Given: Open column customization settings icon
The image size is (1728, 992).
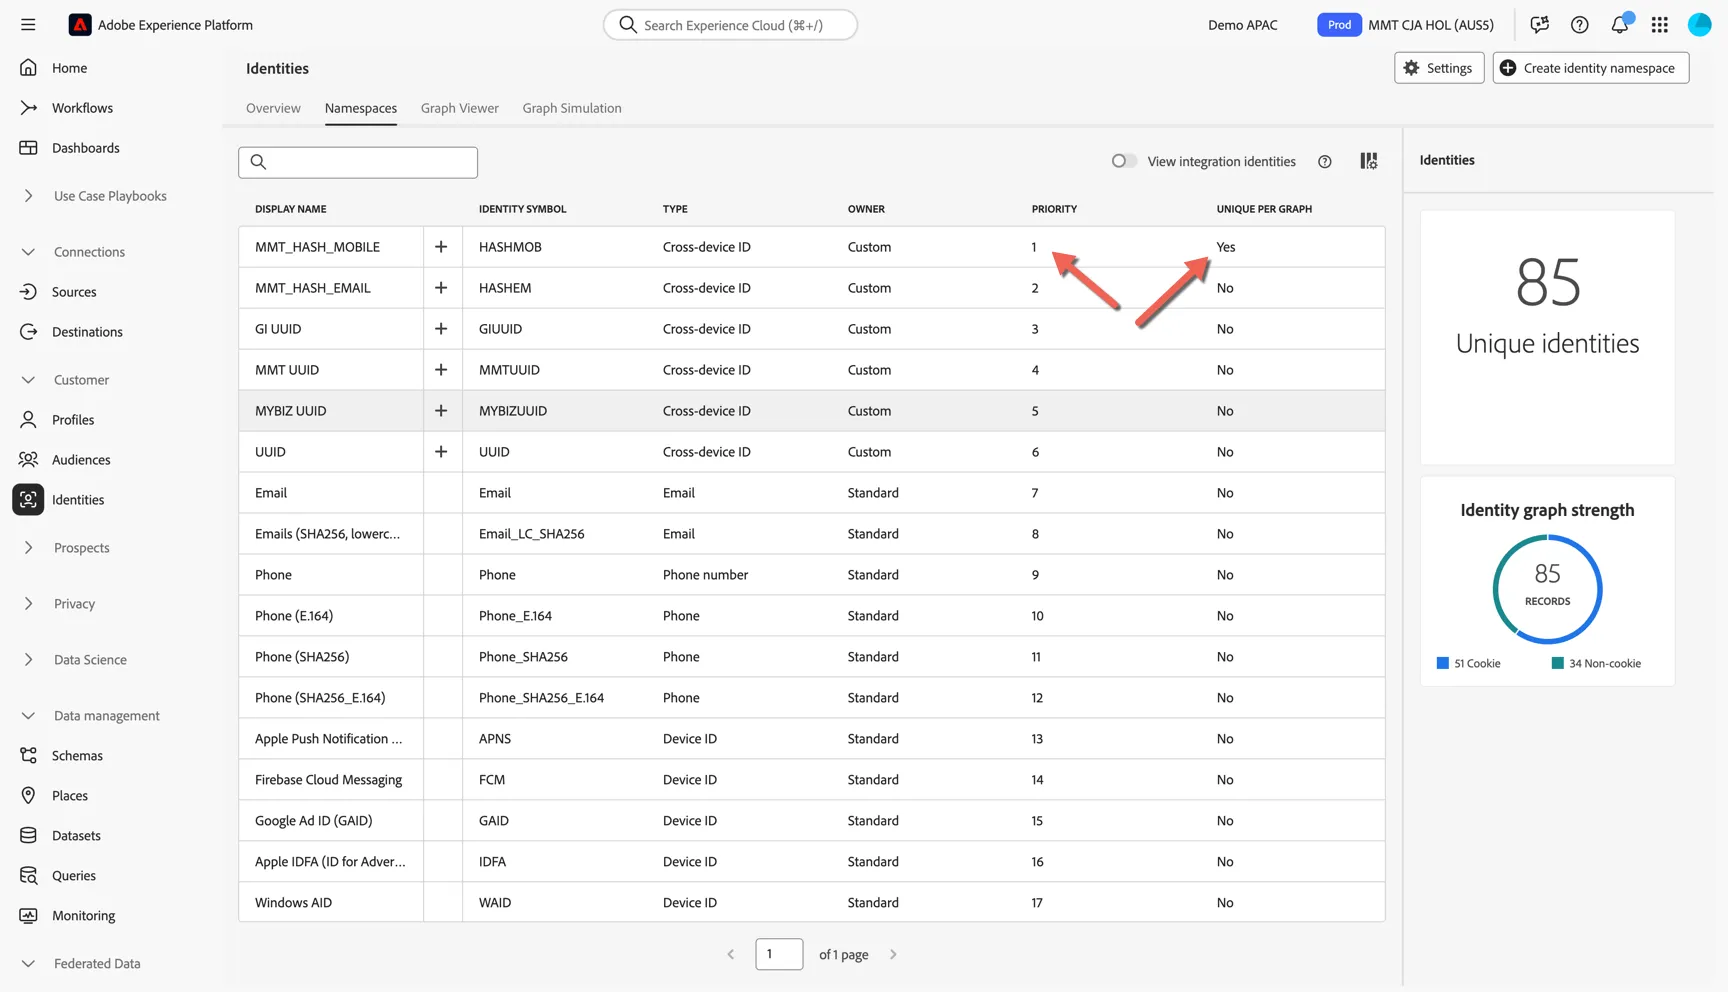Looking at the screenshot, I should [x=1369, y=161].
